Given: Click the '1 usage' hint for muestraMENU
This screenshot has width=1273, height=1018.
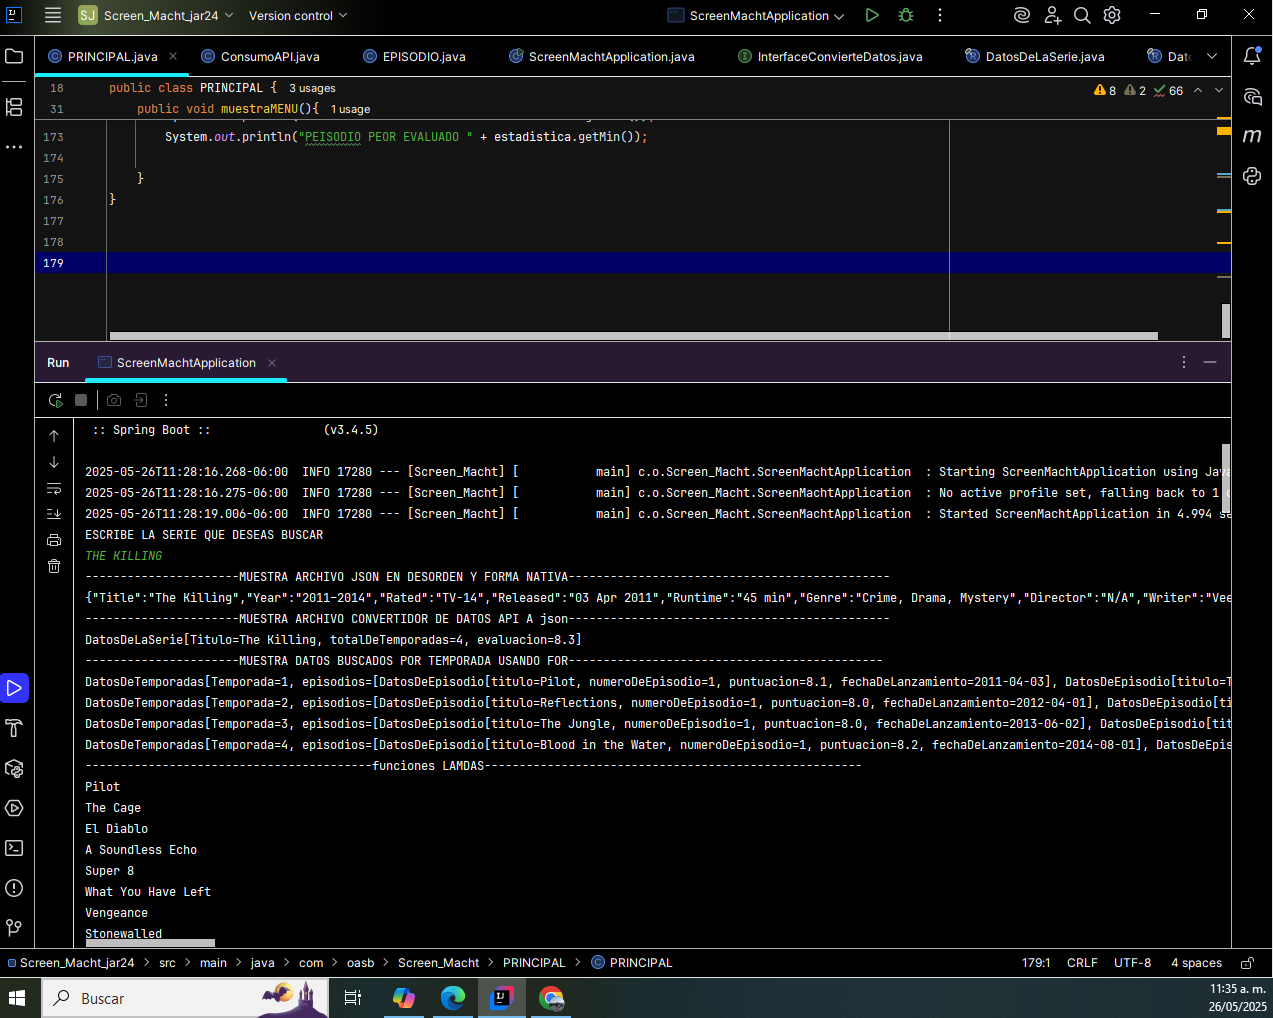Looking at the screenshot, I should (x=350, y=109).
